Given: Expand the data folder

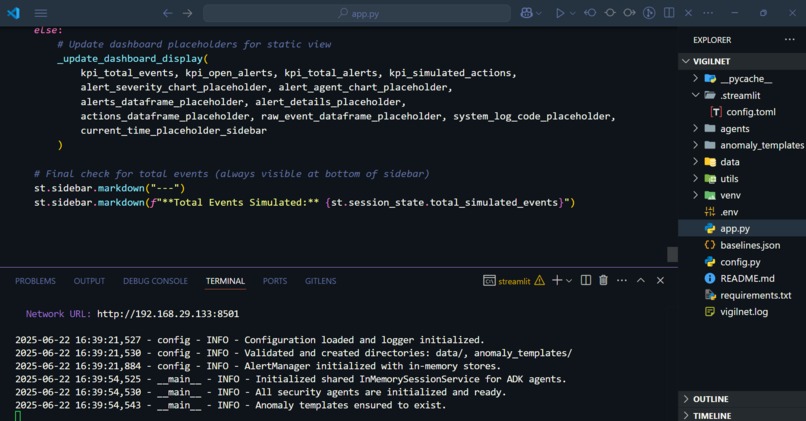Looking at the screenshot, I should 742,162.
